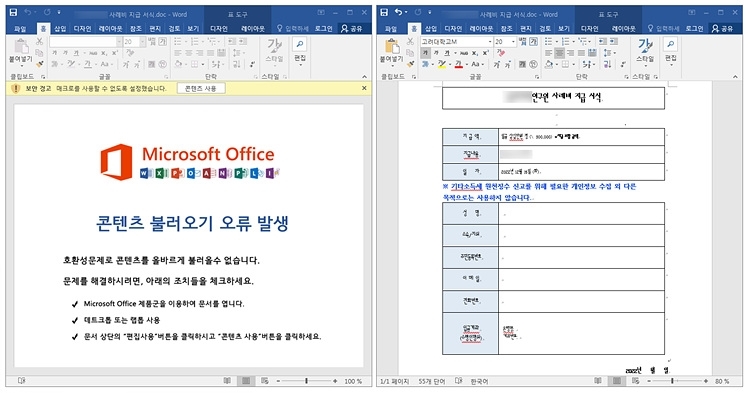Click Shrink Font icon in right window
750x393 pixels.
[508, 64]
